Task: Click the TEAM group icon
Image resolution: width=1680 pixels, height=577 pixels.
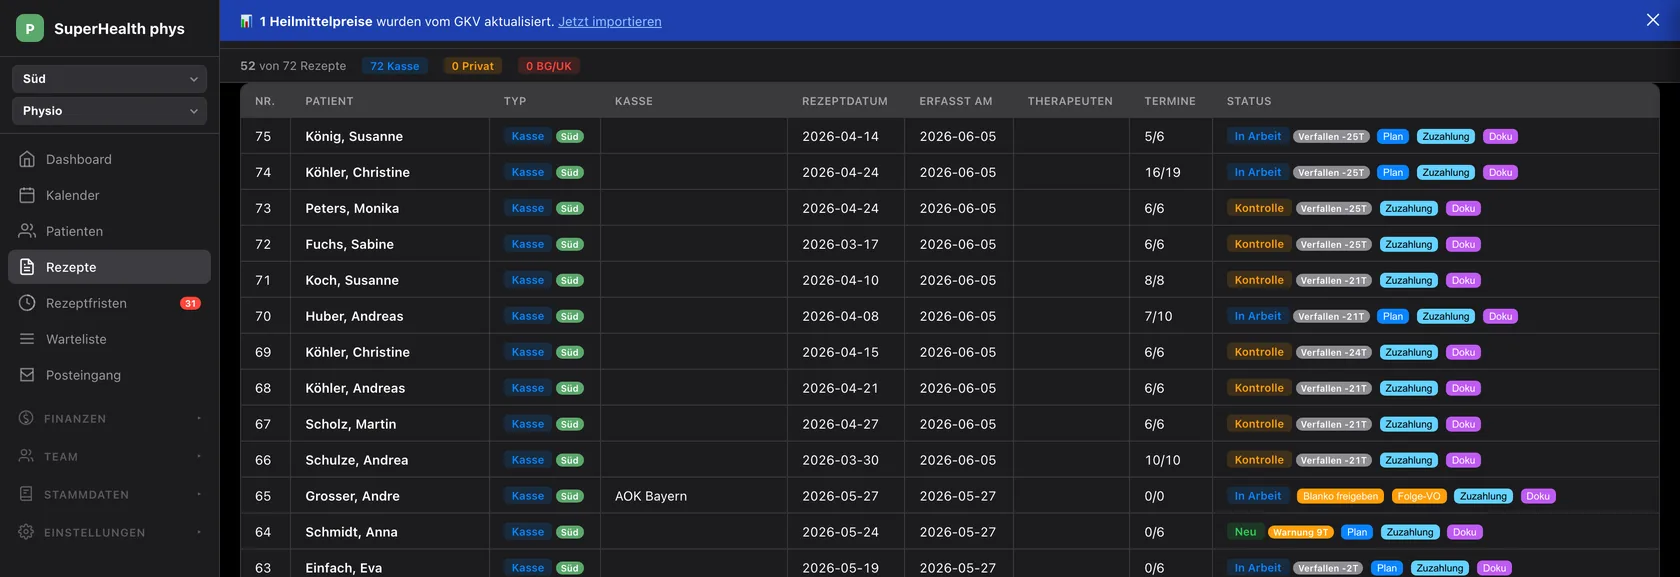Action: 26,456
